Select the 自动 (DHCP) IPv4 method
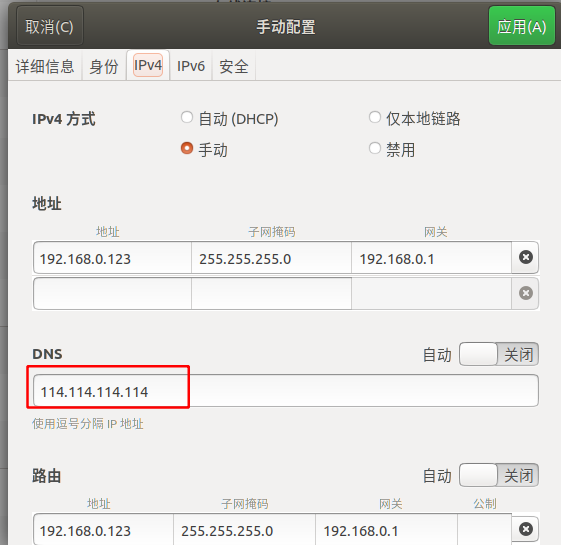 229,118
